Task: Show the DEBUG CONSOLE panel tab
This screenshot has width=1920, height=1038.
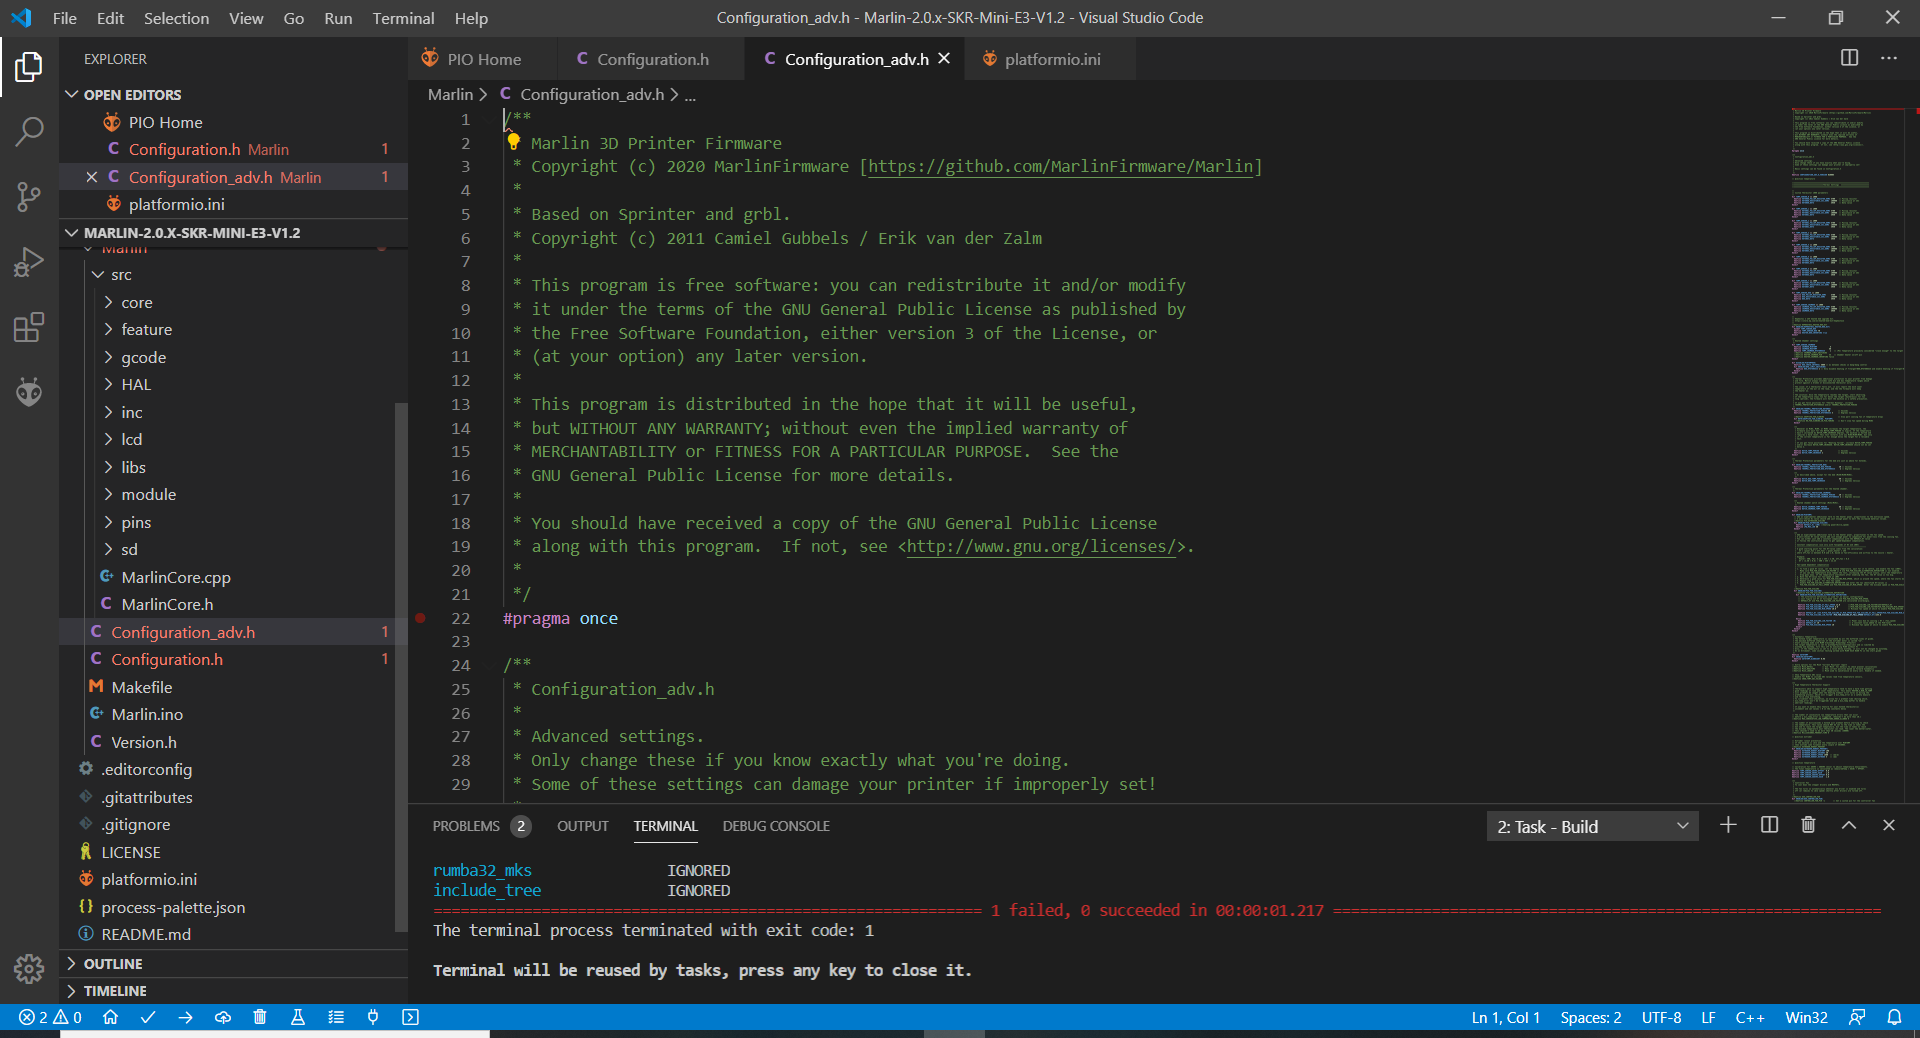Action: point(776,826)
